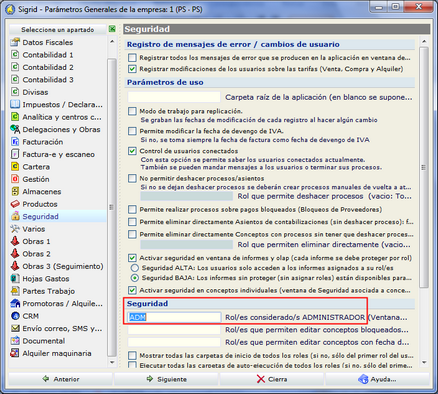Click the Divisas icon
The height and width of the screenshot is (394, 438).
(15, 92)
